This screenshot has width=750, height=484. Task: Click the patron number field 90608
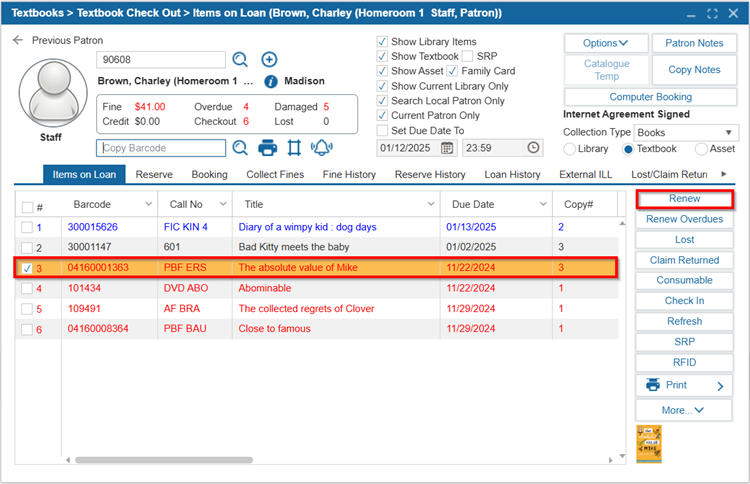[x=161, y=60]
